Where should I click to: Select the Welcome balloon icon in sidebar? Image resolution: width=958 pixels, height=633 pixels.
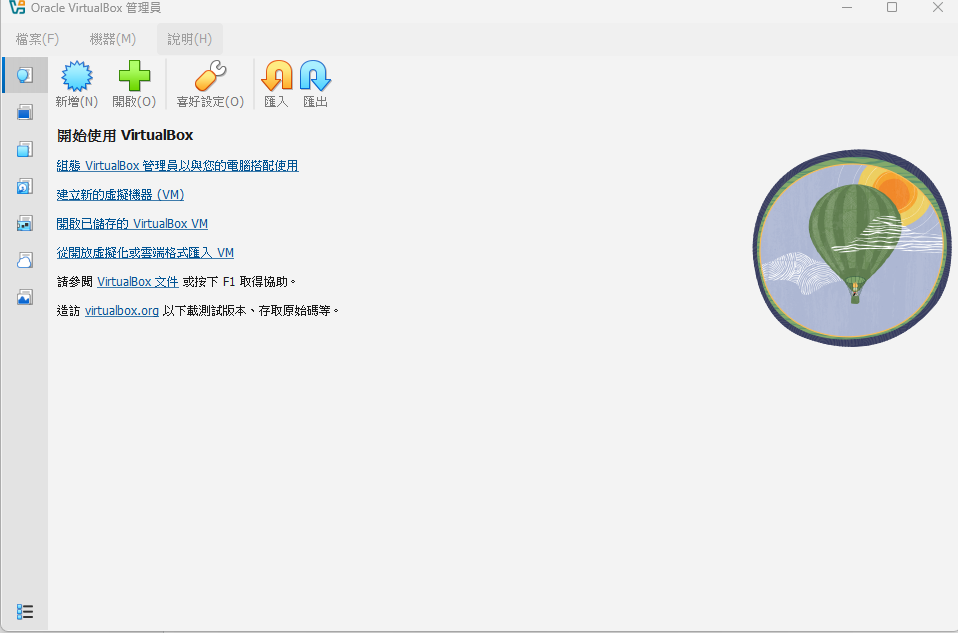click(x=24, y=75)
